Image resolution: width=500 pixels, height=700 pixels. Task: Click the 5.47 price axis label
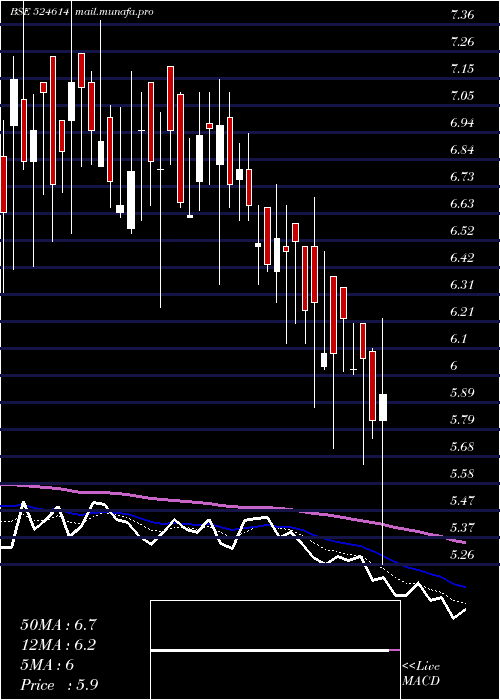pyautogui.click(x=462, y=500)
